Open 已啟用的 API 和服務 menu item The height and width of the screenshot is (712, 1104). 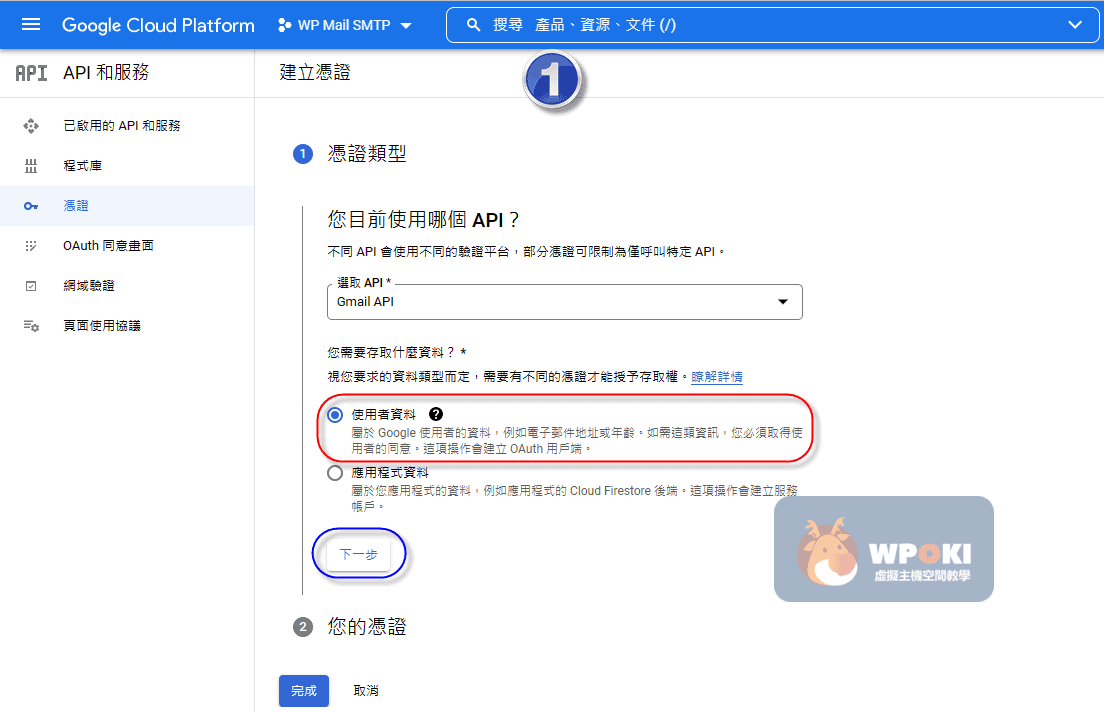point(127,126)
